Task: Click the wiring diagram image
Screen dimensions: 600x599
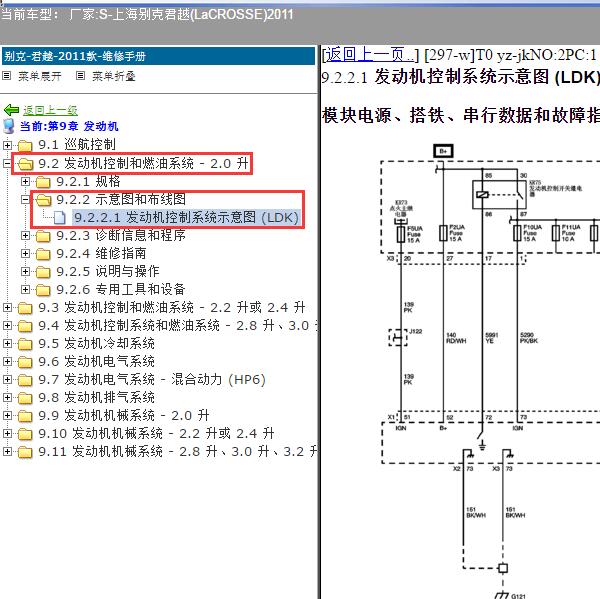Action: (490, 369)
